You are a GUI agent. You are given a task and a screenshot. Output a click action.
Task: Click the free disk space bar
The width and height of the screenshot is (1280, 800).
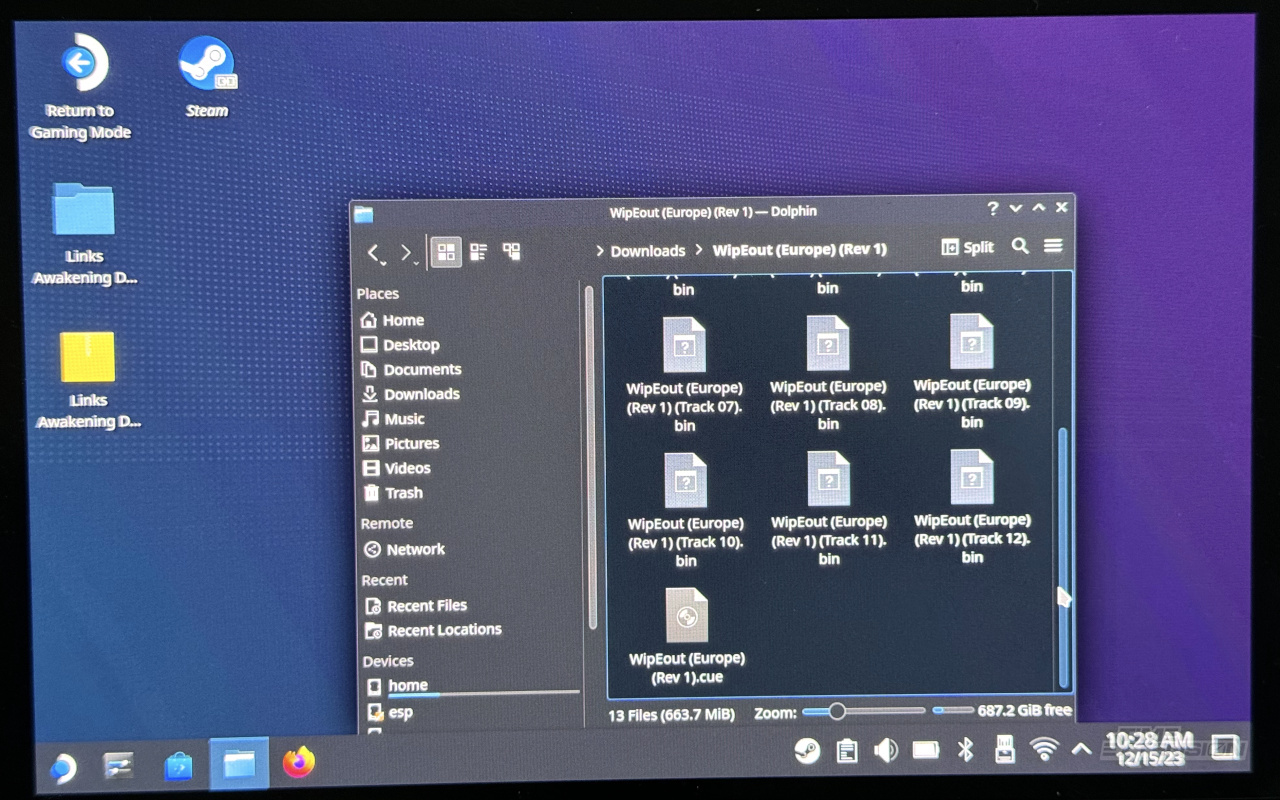[x=952, y=711]
